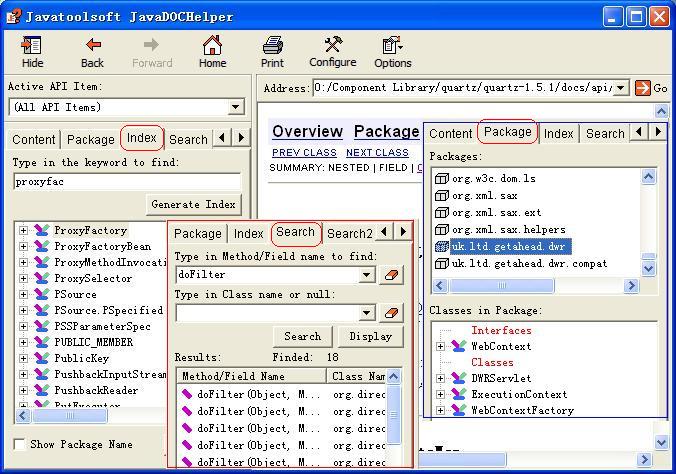This screenshot has height=474, width=676.
Task: Click the keyword input field containing proxyfac
Action: tap(126, 181)
